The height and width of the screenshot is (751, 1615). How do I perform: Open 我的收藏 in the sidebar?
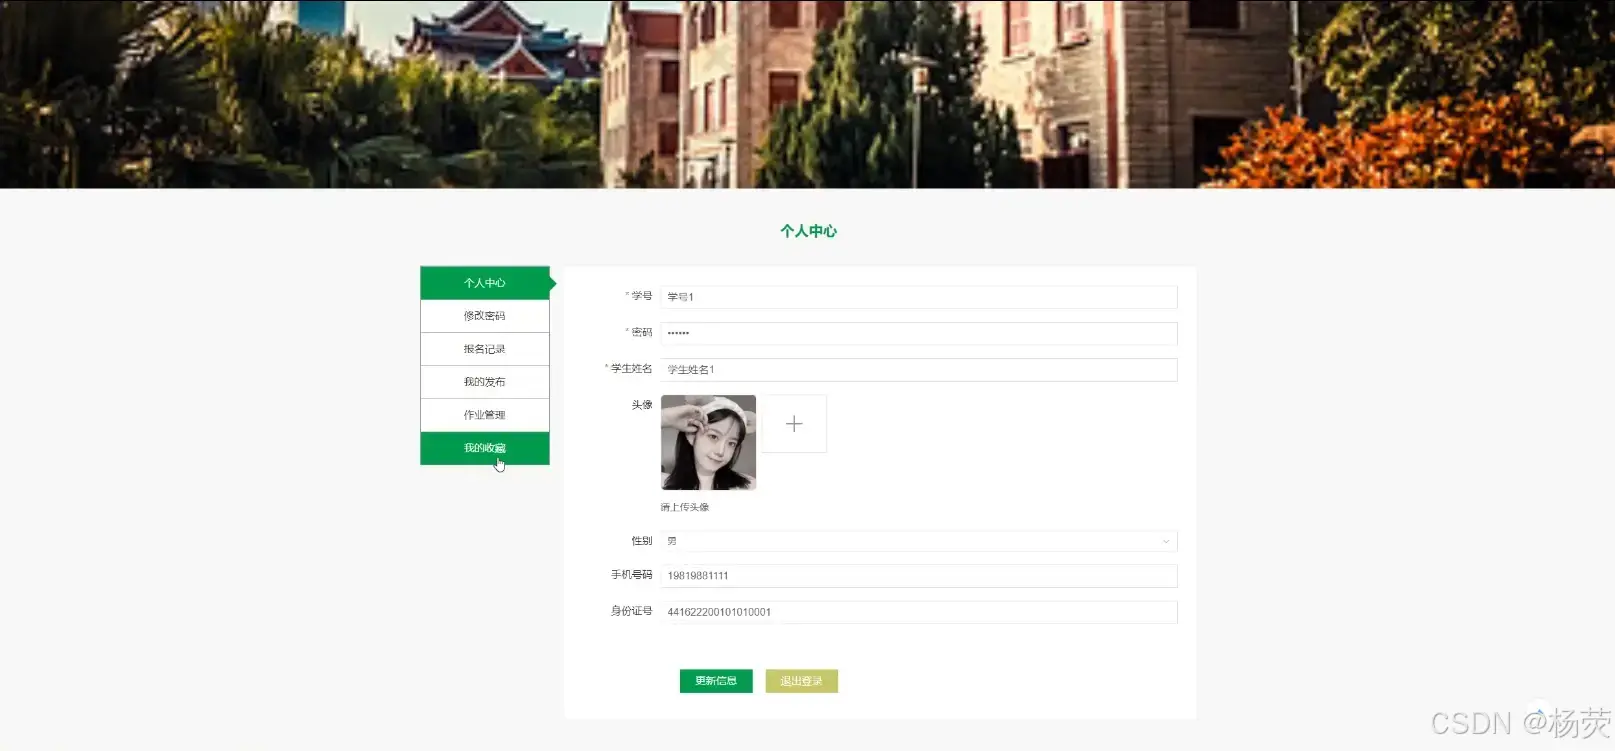click(485, 448)
